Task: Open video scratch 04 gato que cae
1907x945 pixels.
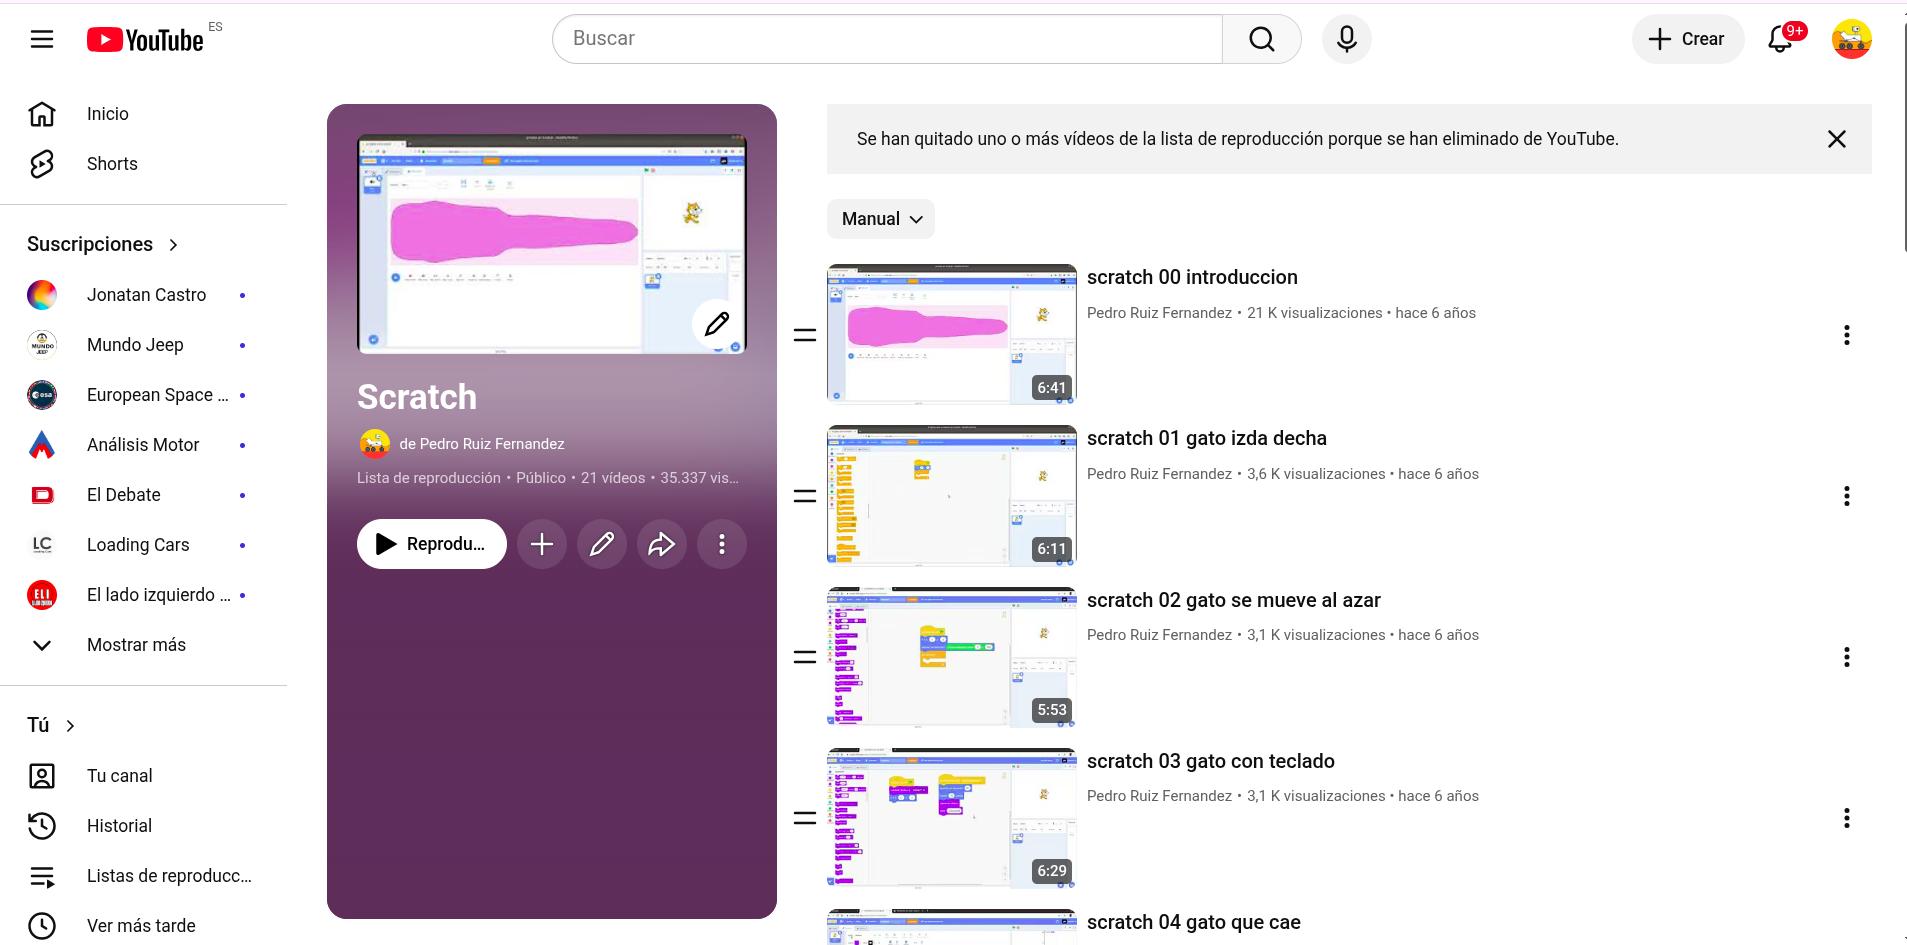Action: pos(1194,922)
